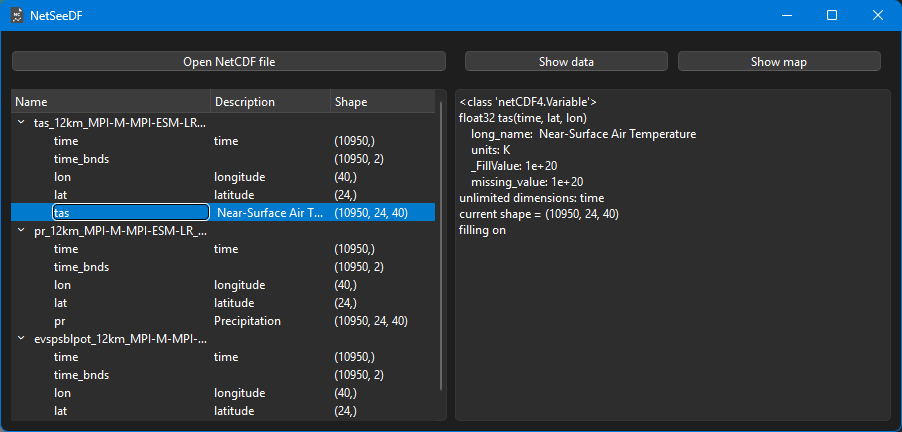
Task: Minimize the NetSeeDF window
Action: (x=786, y=15)
